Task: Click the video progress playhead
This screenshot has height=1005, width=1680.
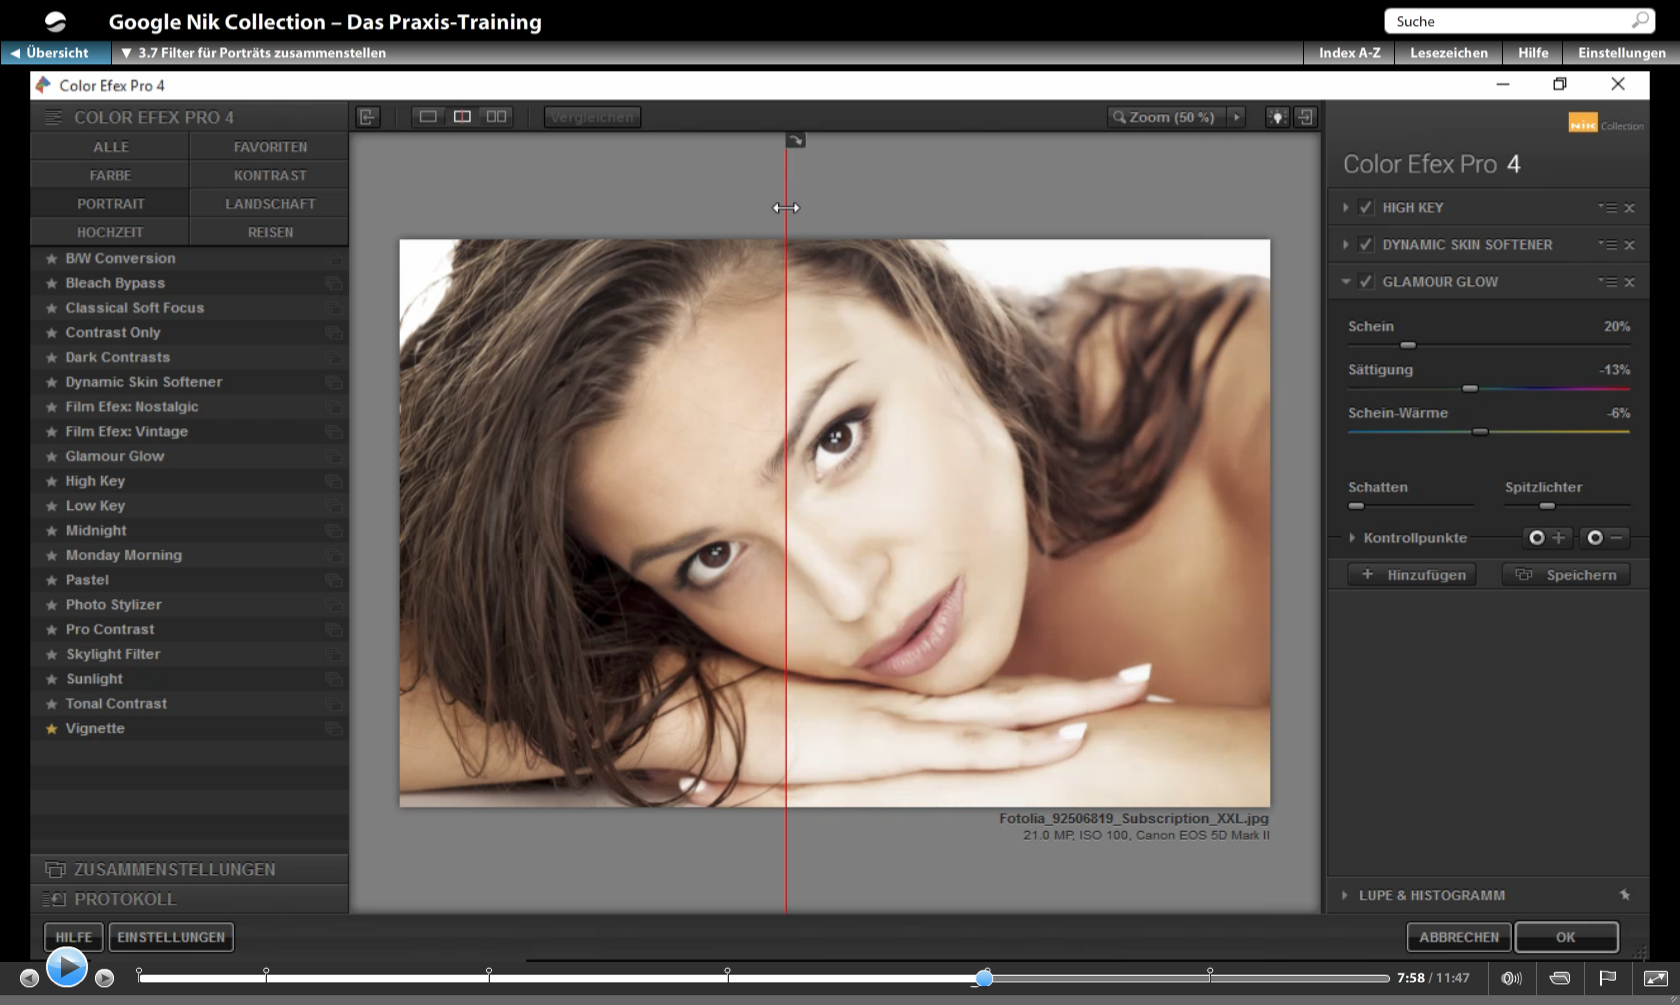Action: [984, 978]
